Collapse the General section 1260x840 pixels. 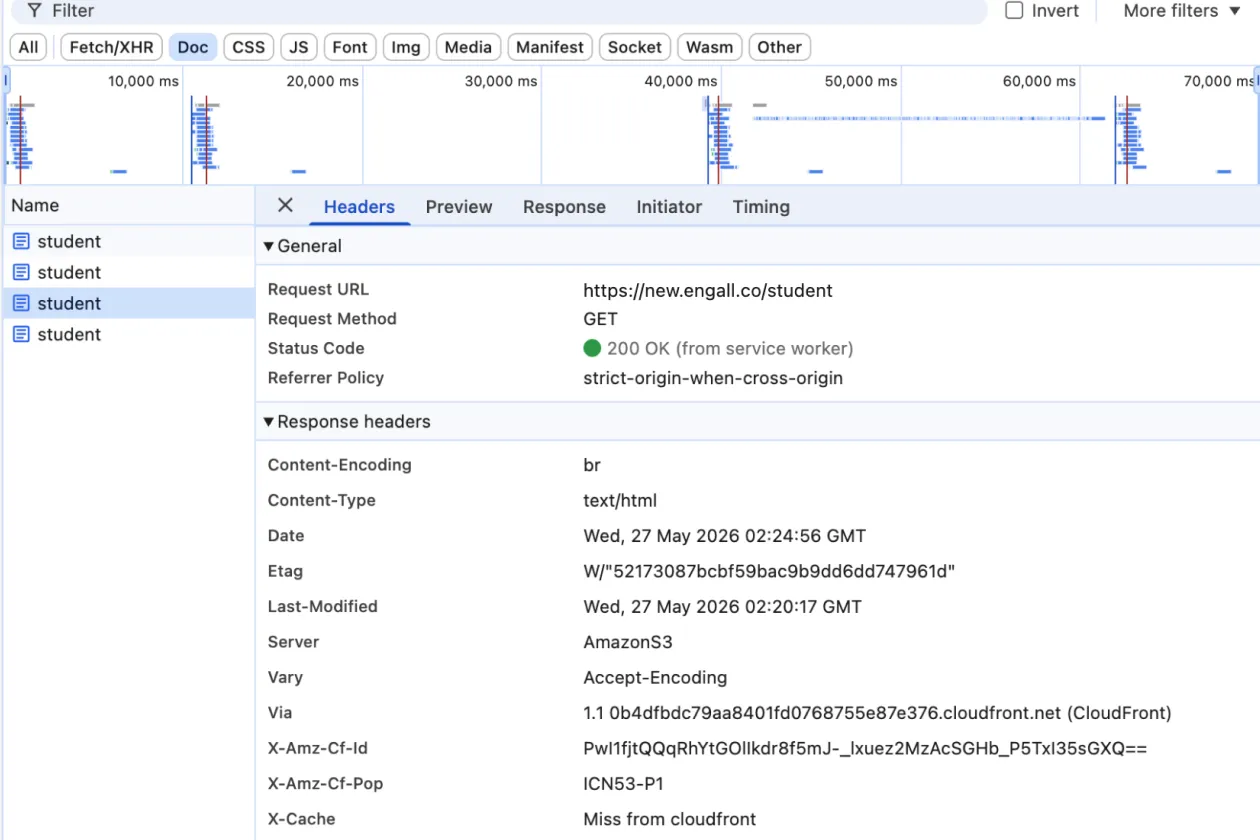(x=268, y=246)
